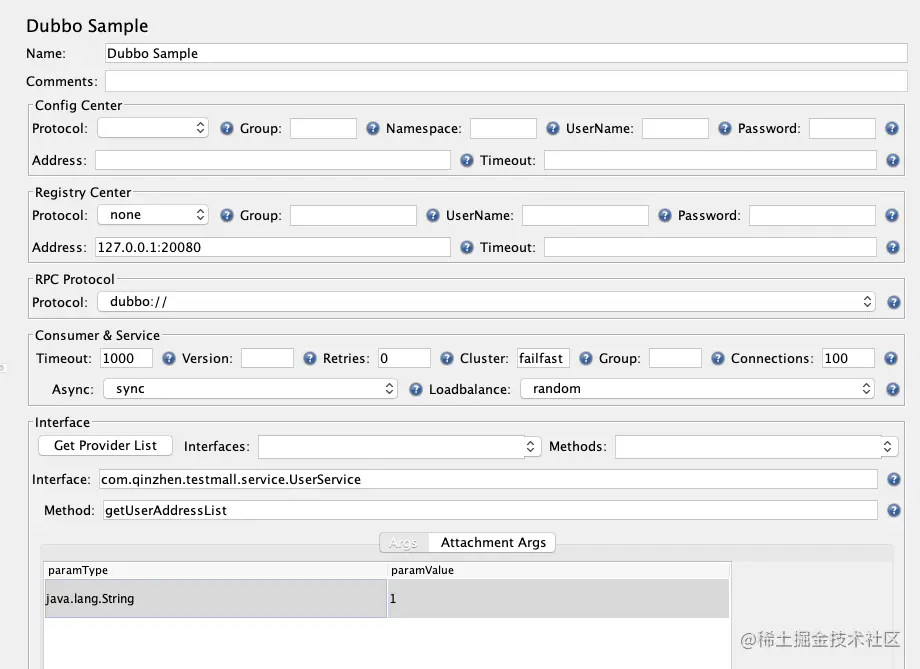Open the Registry Center Protocol dropdown
The height and width of the screenshot is (669, 920).
153,215
